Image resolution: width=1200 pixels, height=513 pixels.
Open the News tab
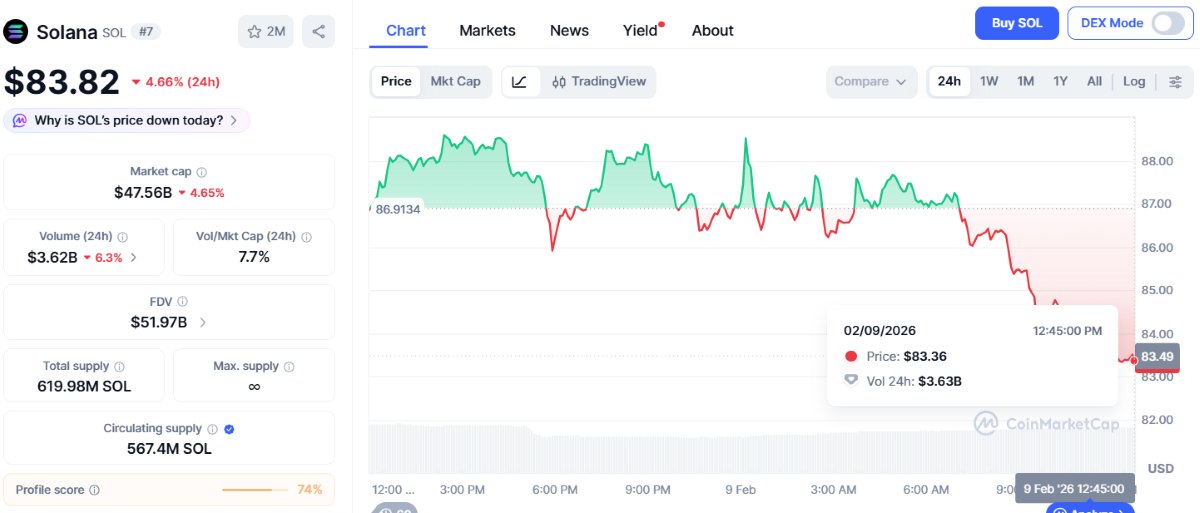tap(569, 30)
